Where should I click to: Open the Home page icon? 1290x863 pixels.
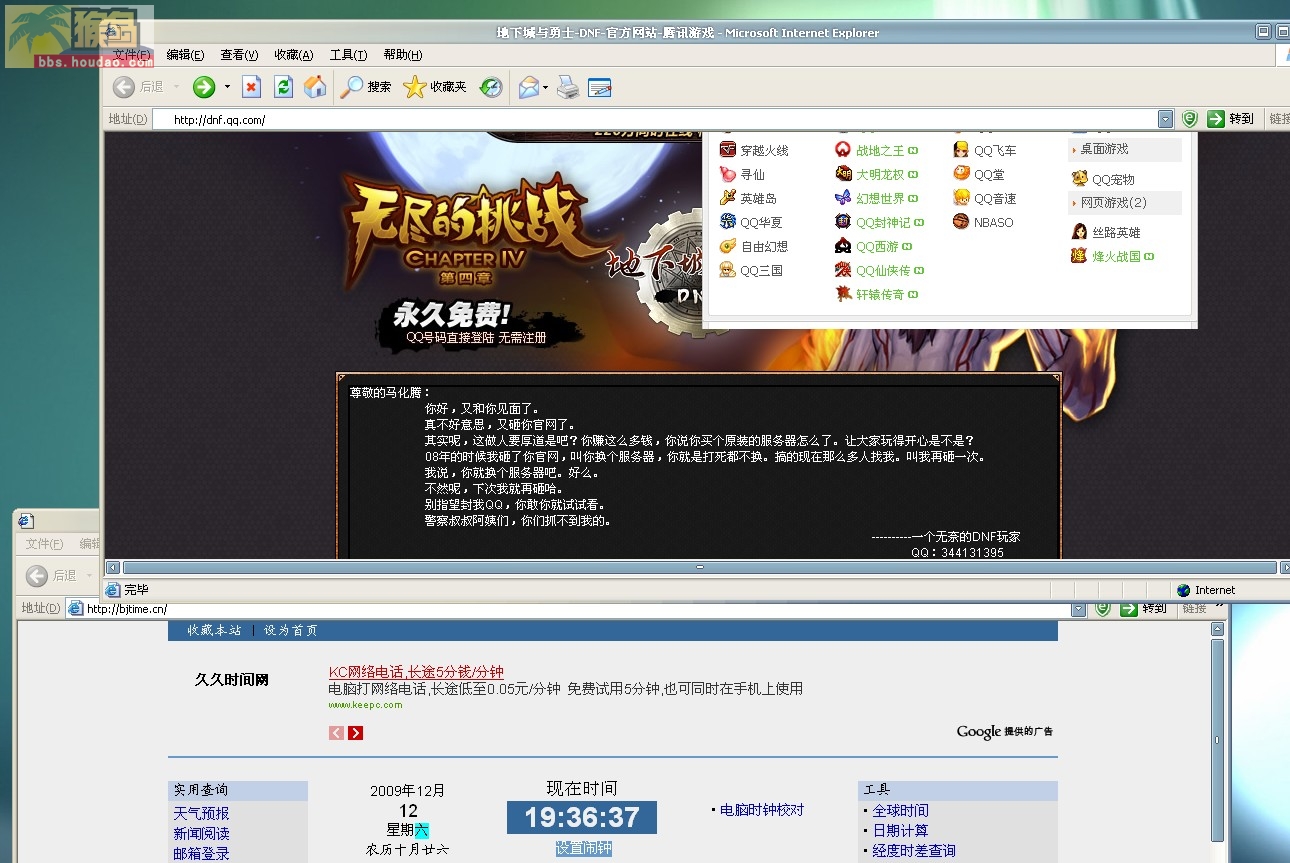[315, 87]
